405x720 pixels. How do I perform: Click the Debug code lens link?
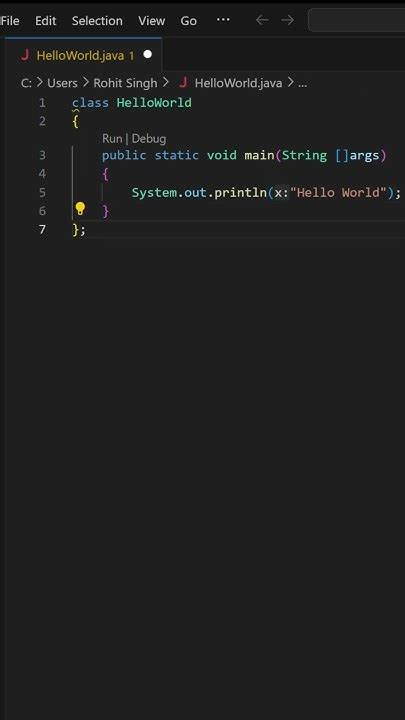tap(149, 139)
